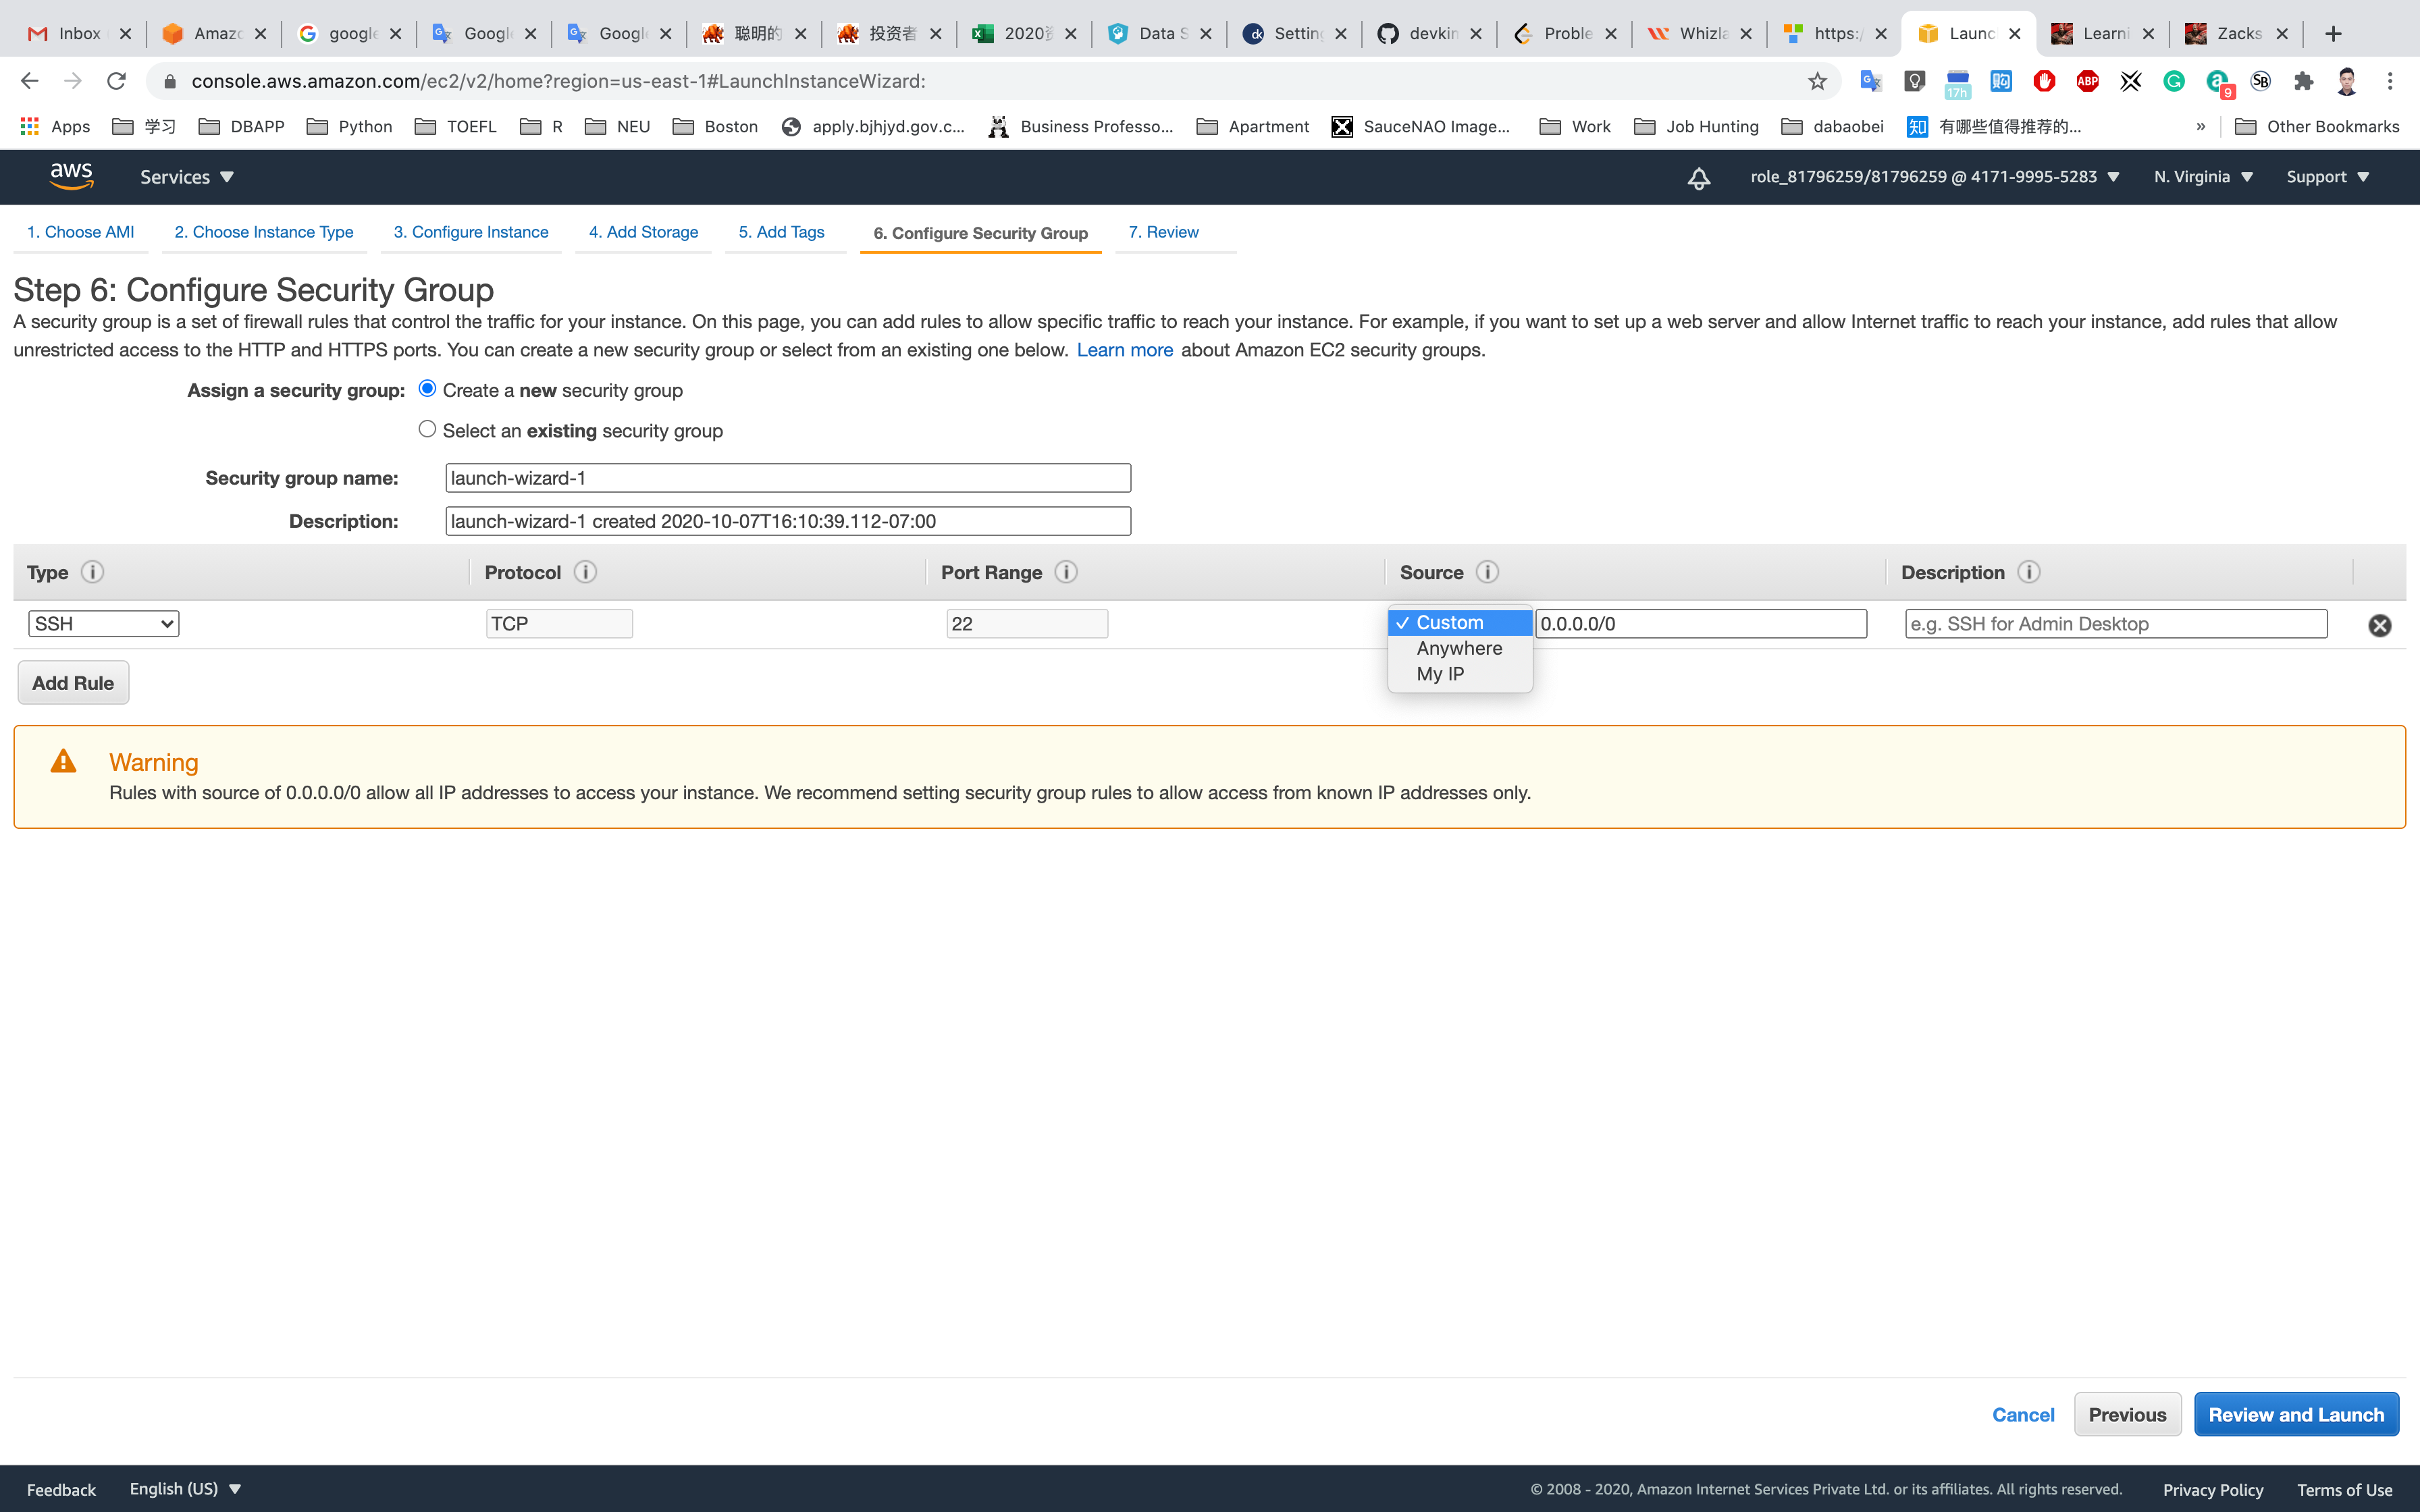Choose Anywhere from the Source list
This screenshot has width=2420, height=1512.
coord(1458,648)
